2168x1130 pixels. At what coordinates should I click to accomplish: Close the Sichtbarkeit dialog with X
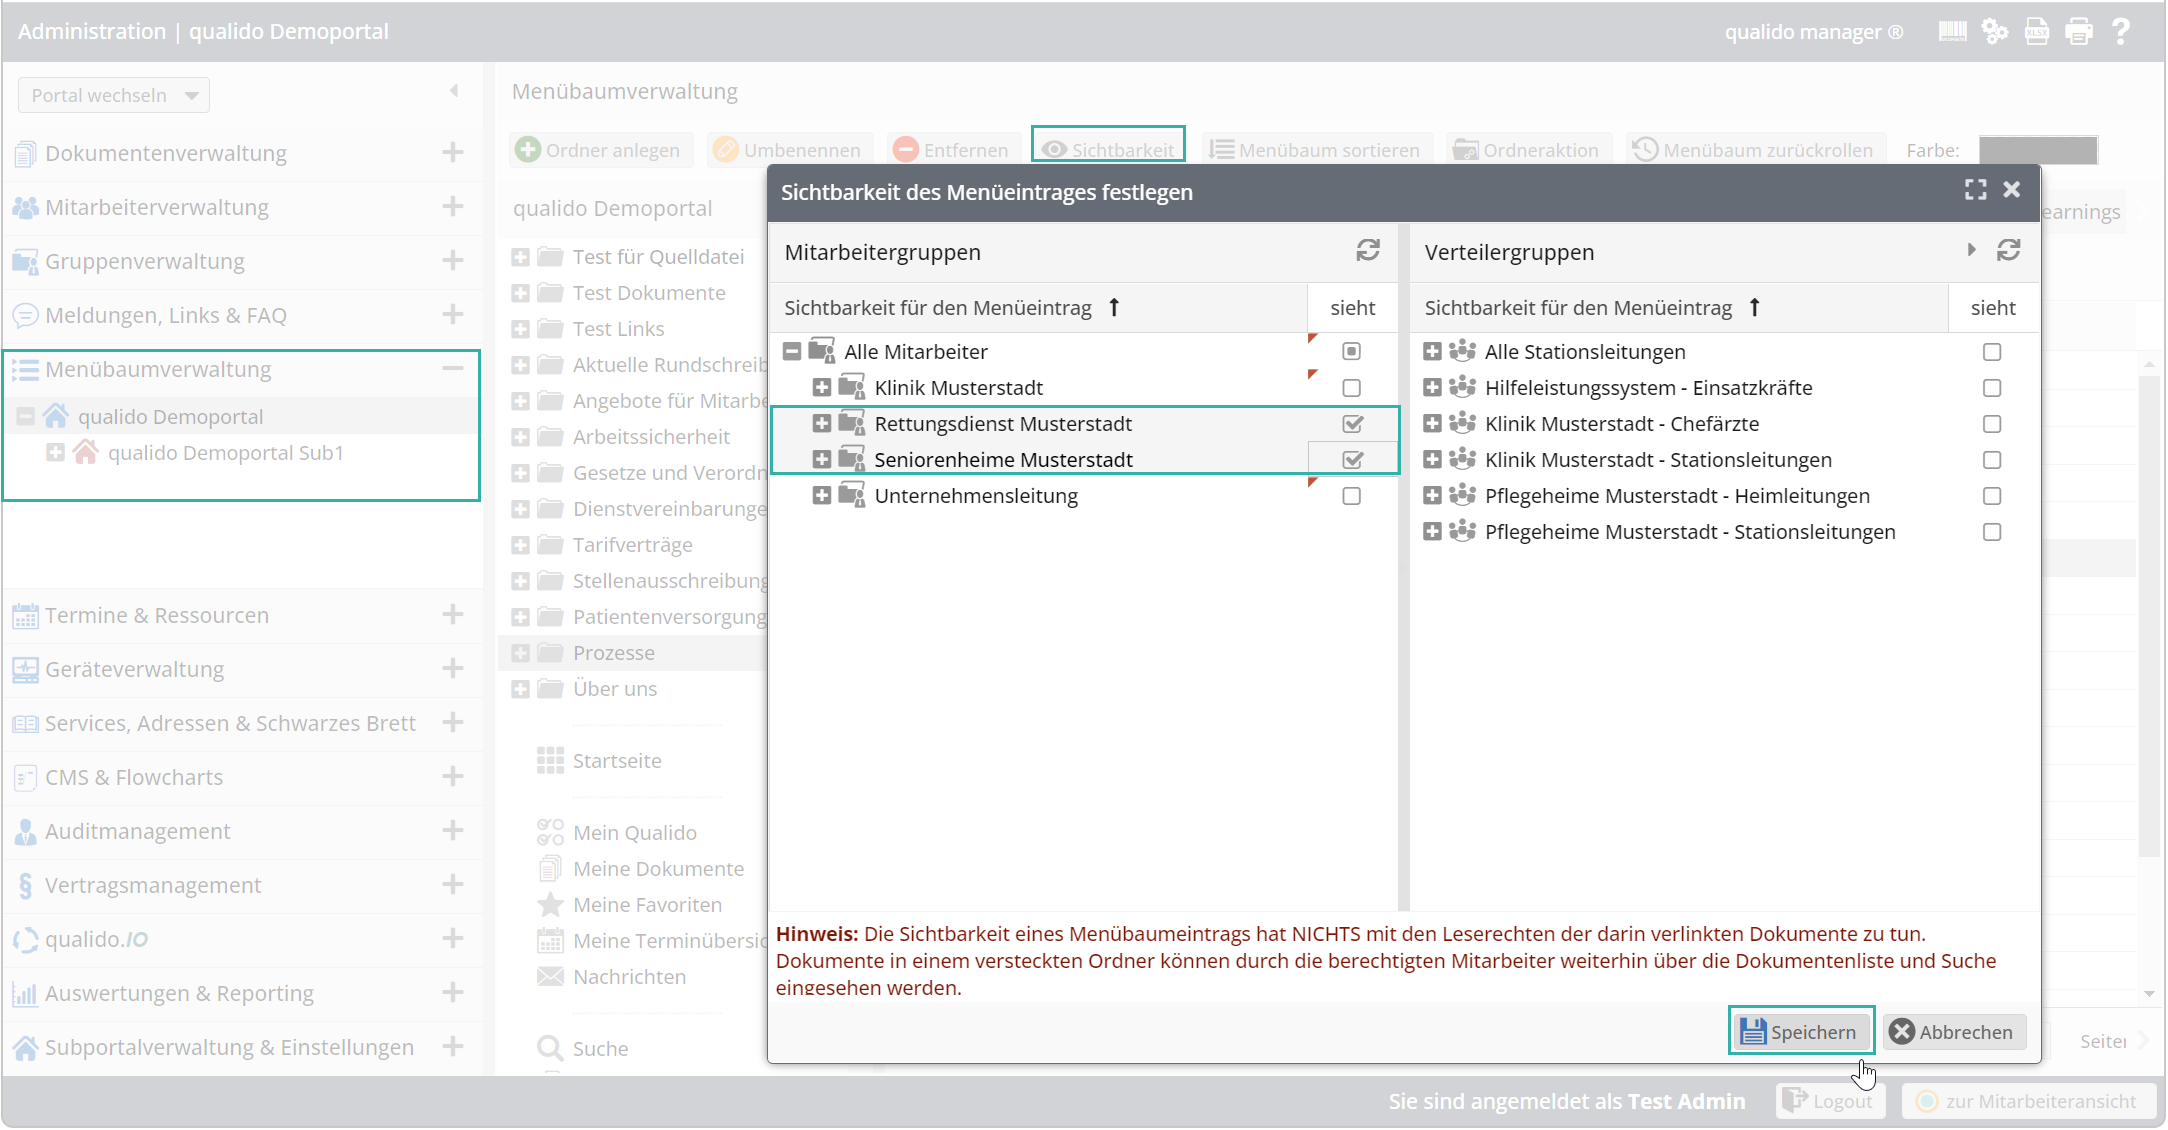click(x=2012, y=190)
